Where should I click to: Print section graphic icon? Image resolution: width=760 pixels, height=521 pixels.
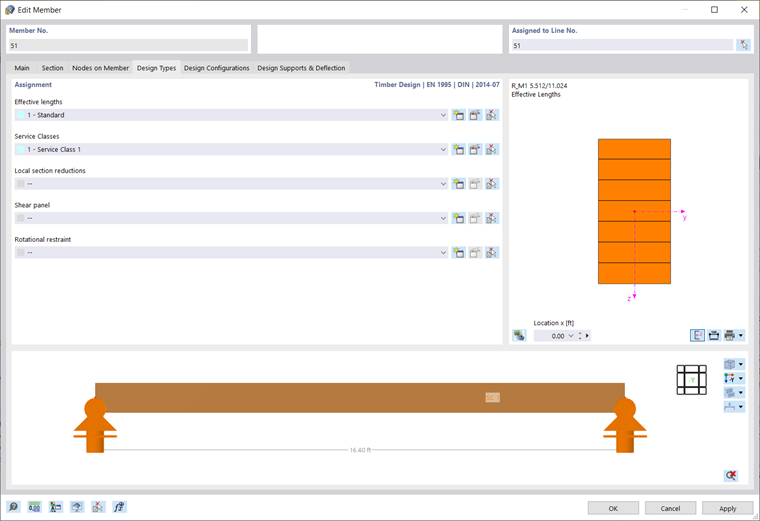(x=729, y=335)
